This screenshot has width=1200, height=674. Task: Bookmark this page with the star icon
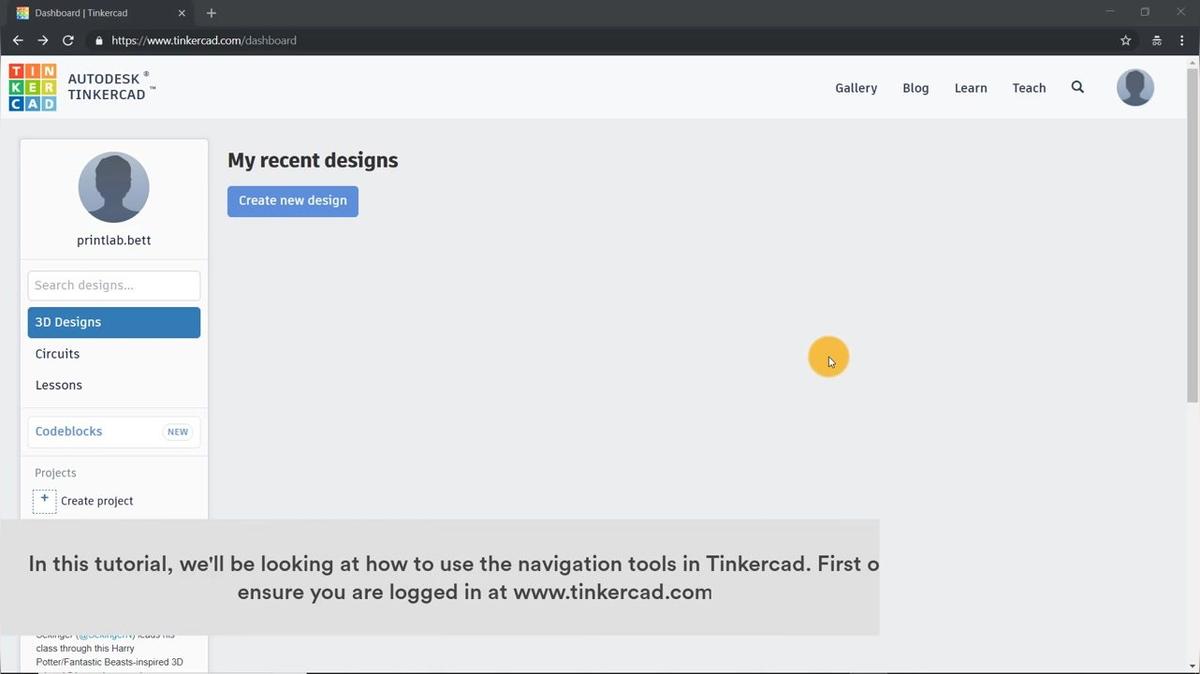[1125, 41]
